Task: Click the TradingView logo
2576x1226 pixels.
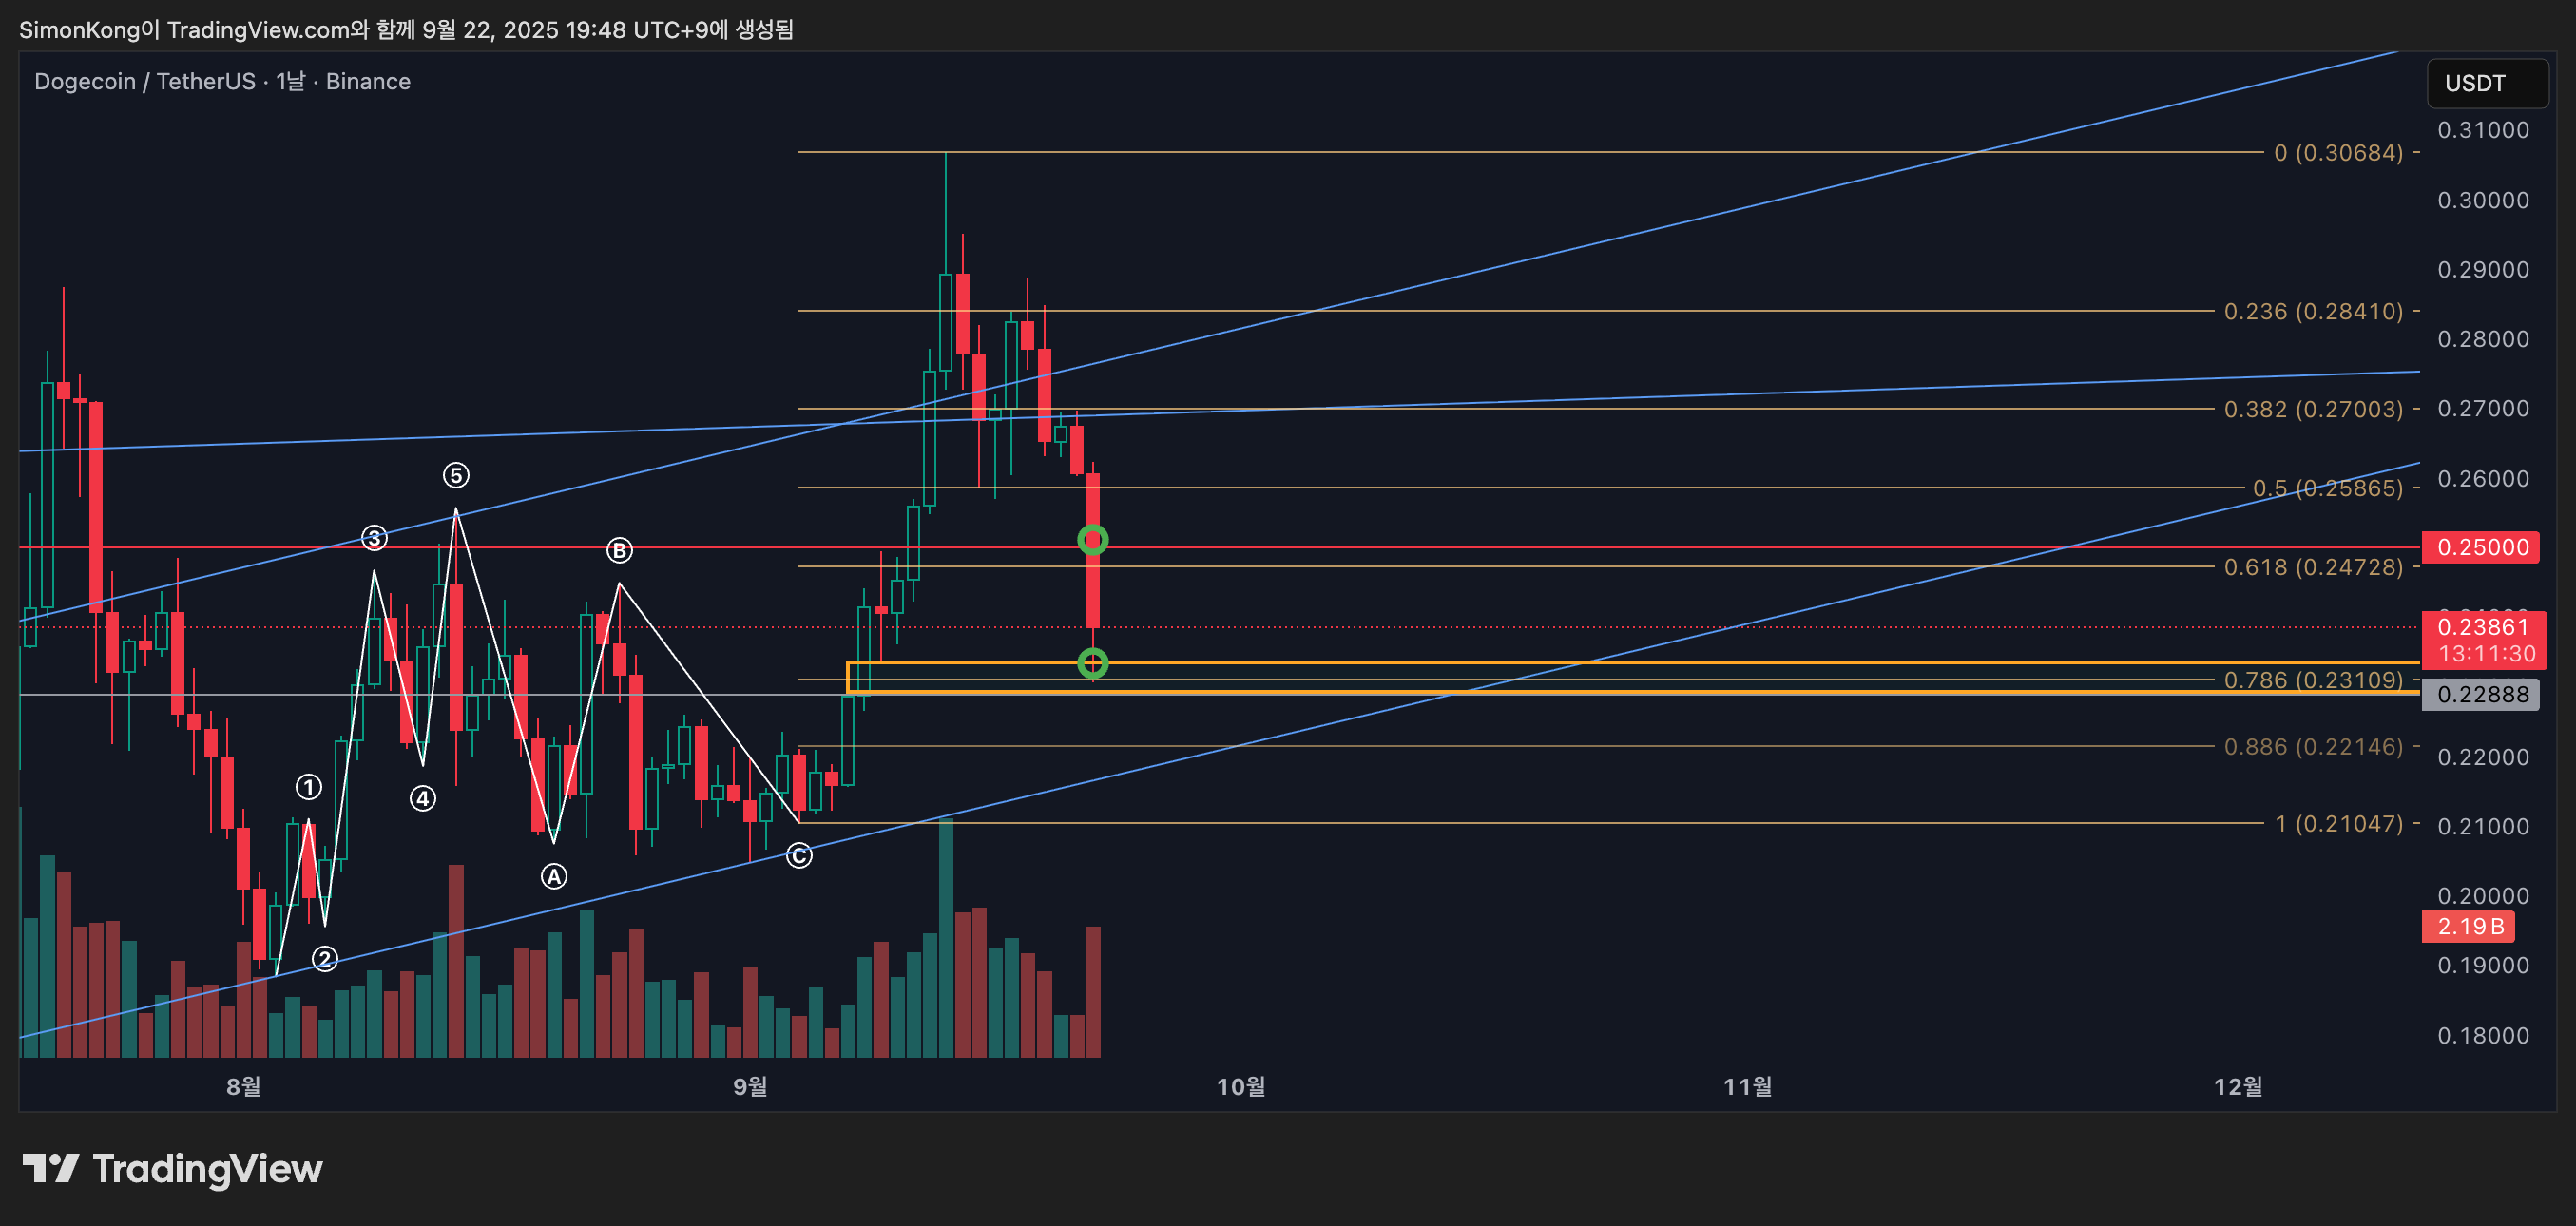Action: pos(172,1168)
